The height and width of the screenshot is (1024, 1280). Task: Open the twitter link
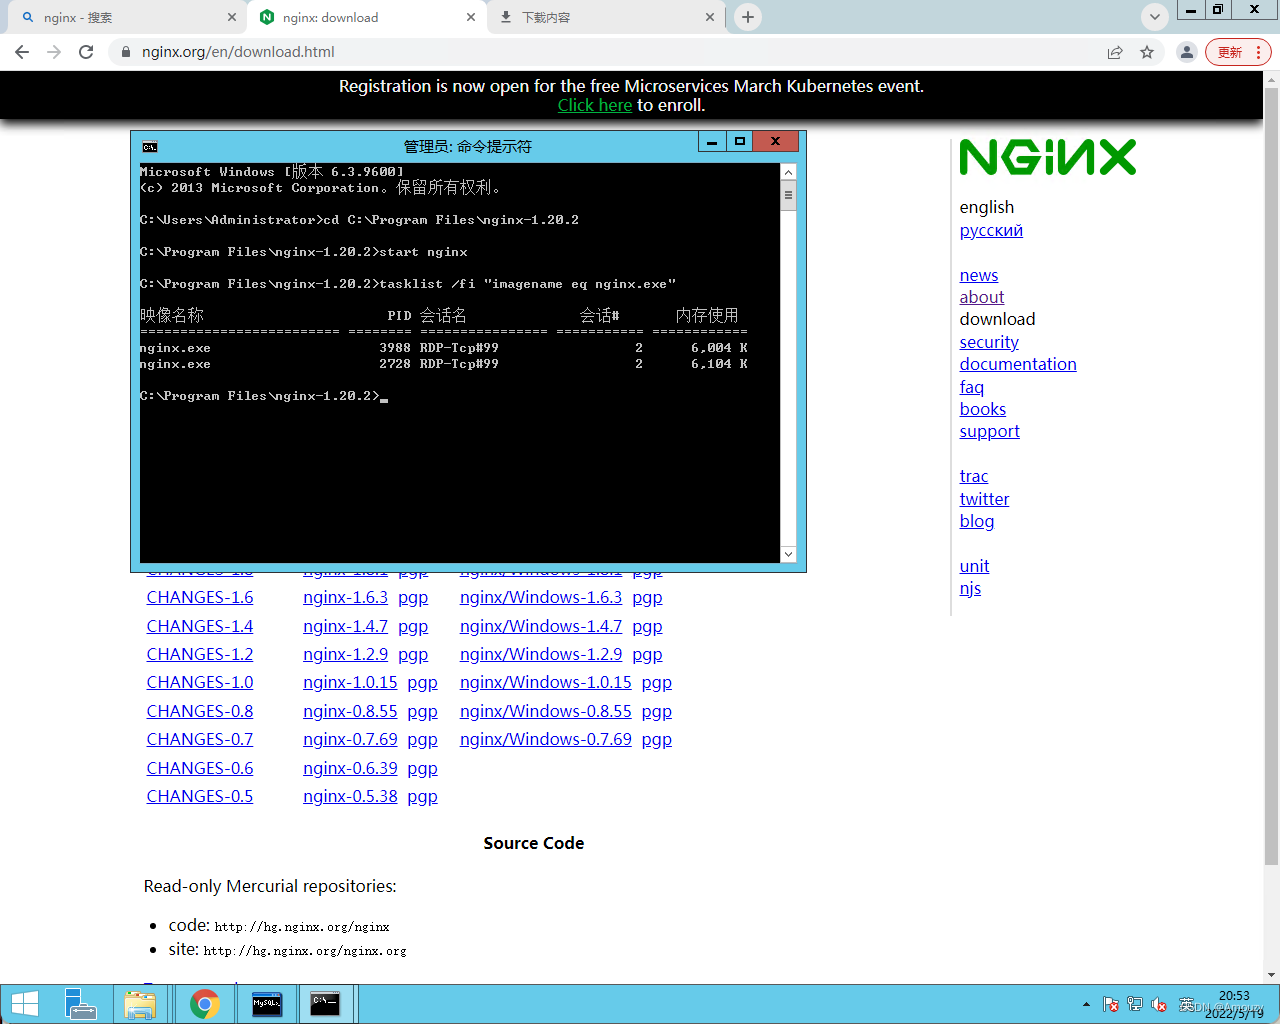[x=984, y=499]
